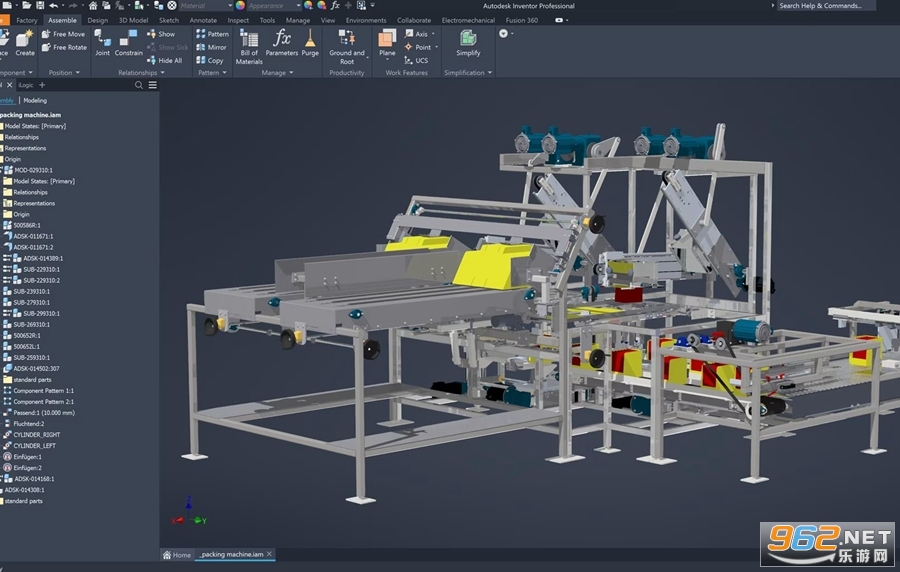The height and width of the screenshot is (572, 900).
Task: Activate the Constrain tool
Action: point(129,43)
